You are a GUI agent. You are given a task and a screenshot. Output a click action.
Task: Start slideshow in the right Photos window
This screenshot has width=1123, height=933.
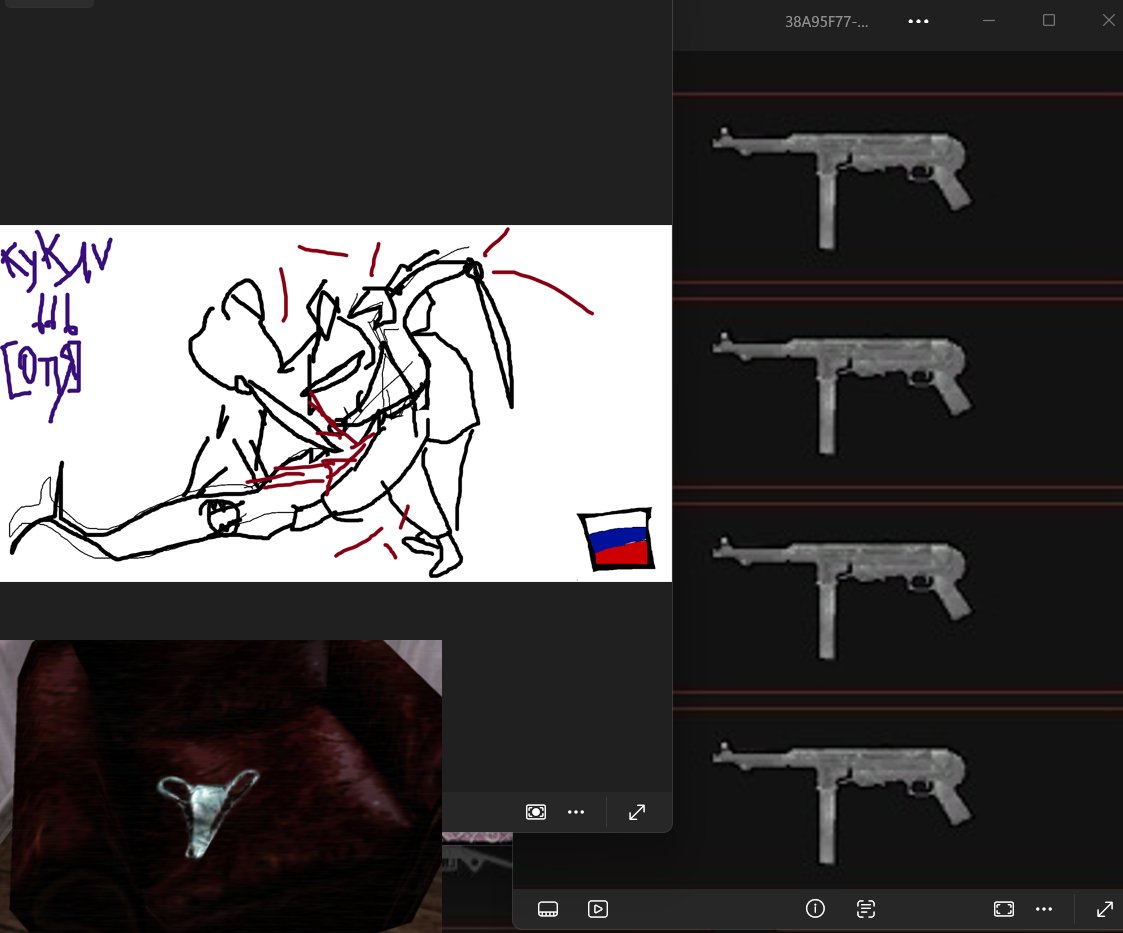pyautogui.click(x=598, y=909)
